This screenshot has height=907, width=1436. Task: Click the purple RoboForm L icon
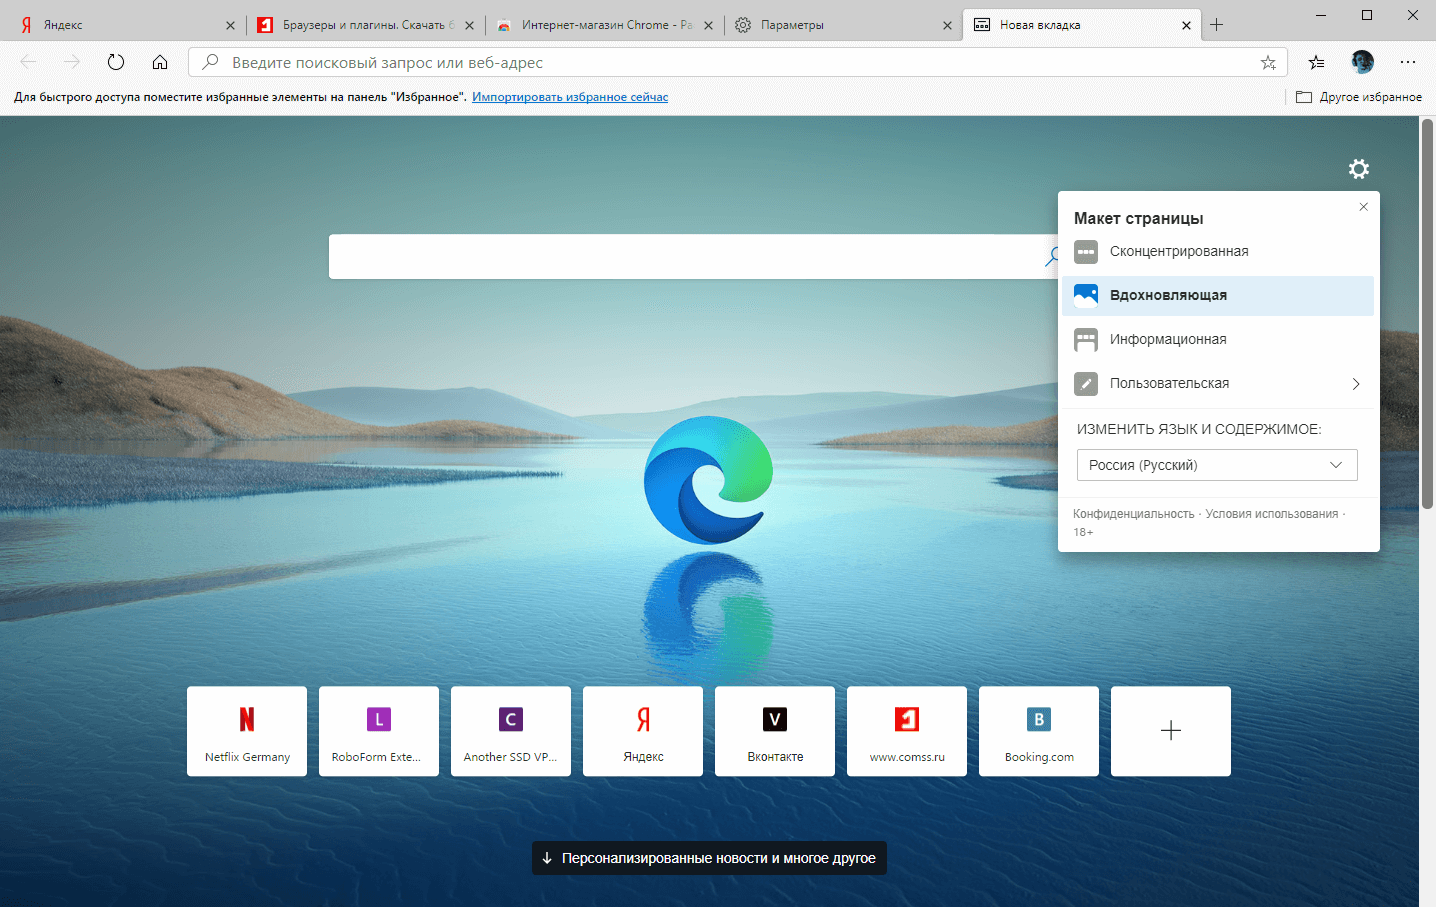pos(379,719)
